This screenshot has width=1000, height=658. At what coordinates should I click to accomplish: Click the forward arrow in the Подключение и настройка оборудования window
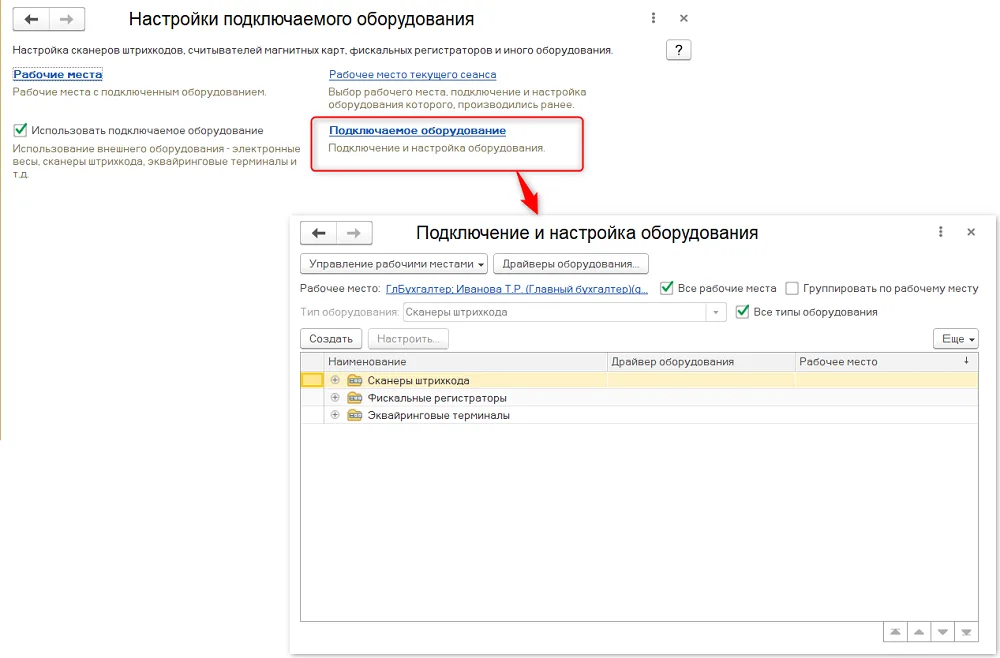pos(354,233)
